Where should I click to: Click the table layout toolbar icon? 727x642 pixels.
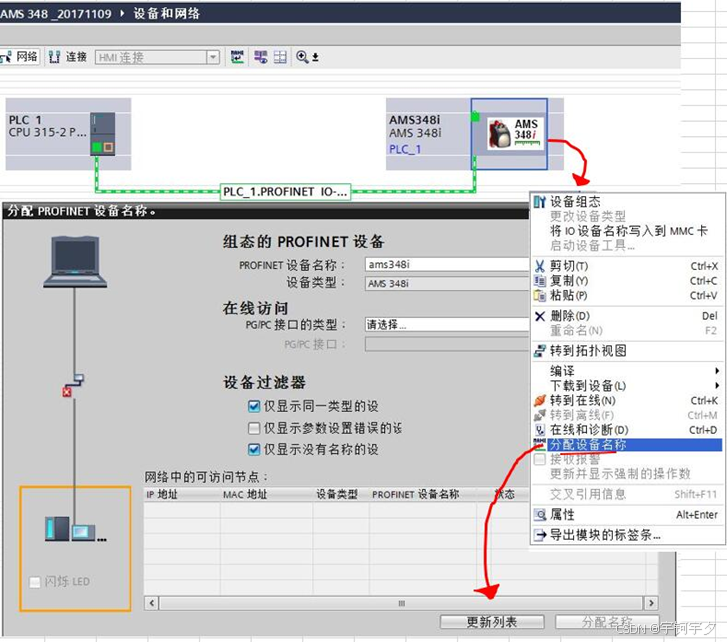(x=280, y=57)
